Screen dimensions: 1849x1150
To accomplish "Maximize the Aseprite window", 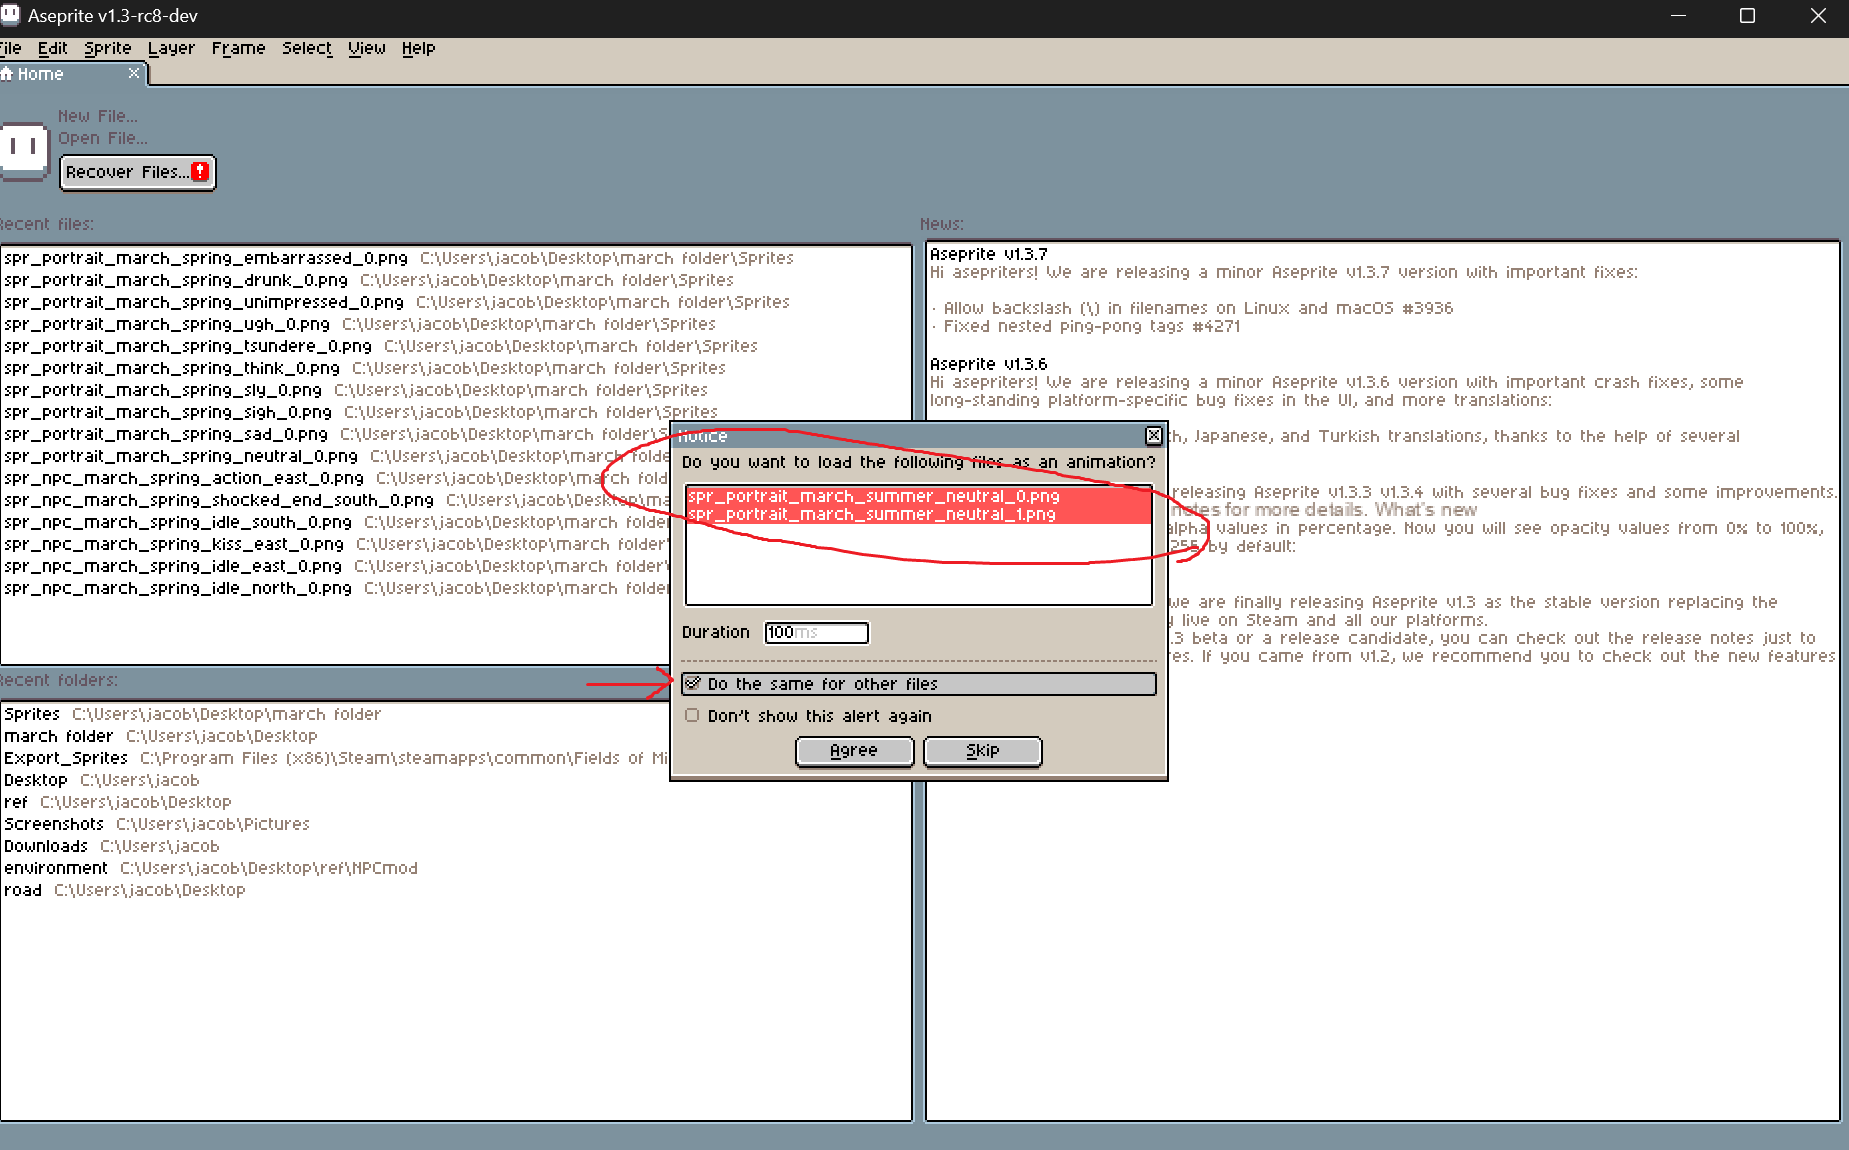I will pyautogui.click(x=1748, y=16).
